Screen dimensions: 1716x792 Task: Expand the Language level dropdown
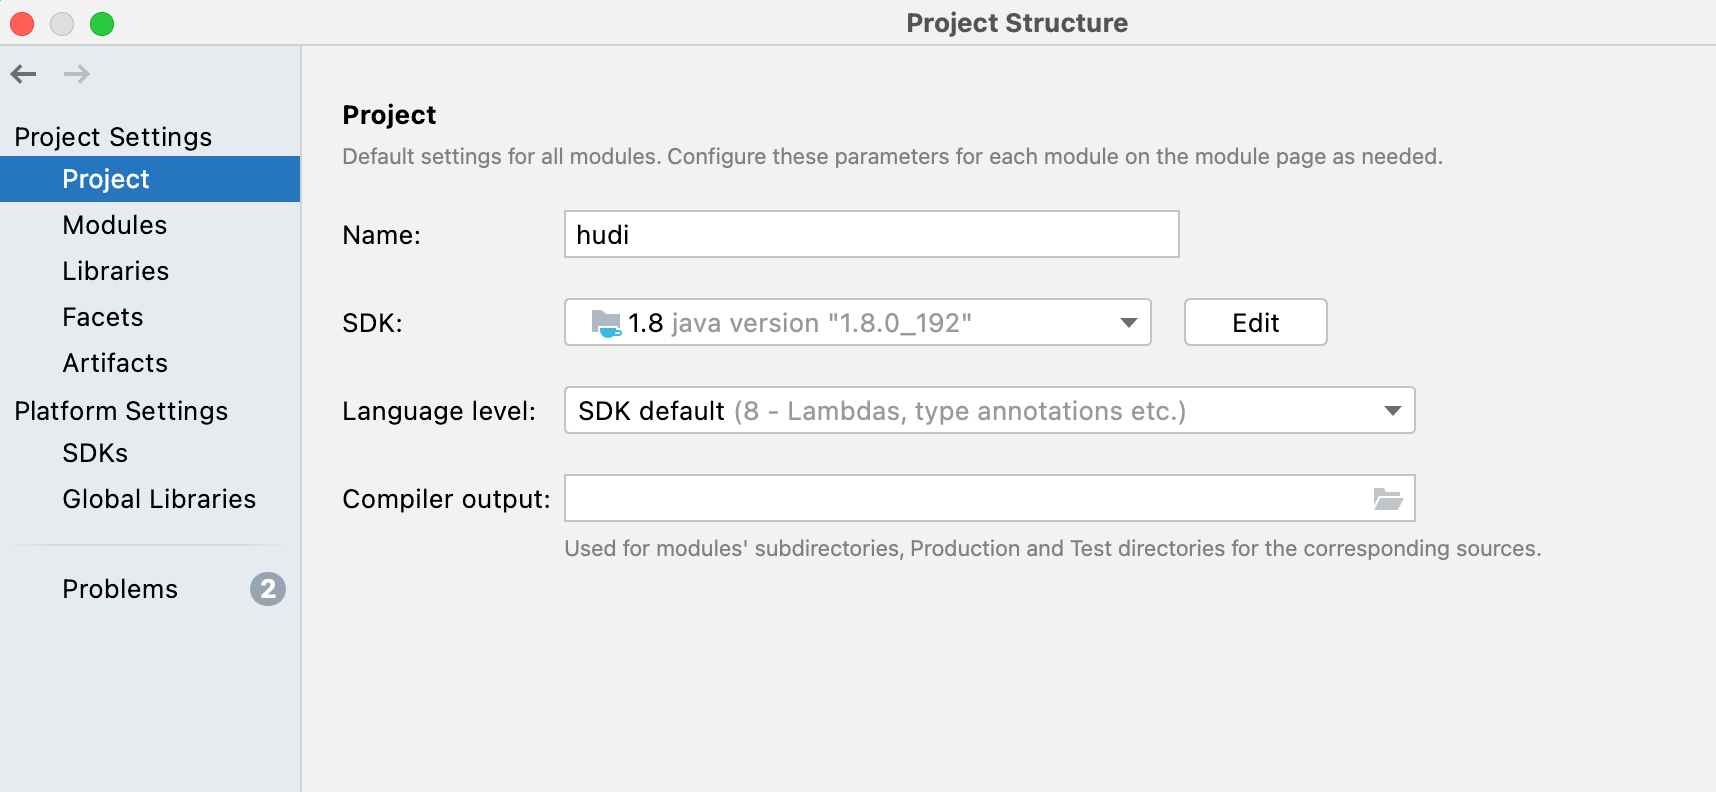(x=1392, y=411)
